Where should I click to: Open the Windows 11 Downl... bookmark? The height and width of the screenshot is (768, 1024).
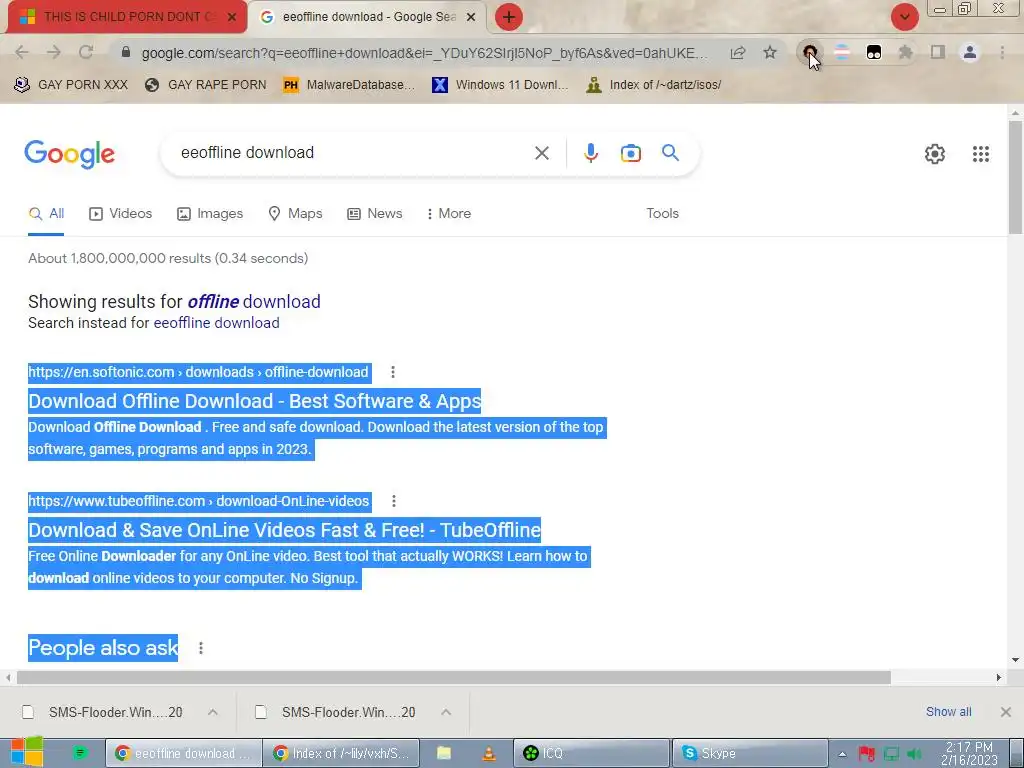(500, 85)
